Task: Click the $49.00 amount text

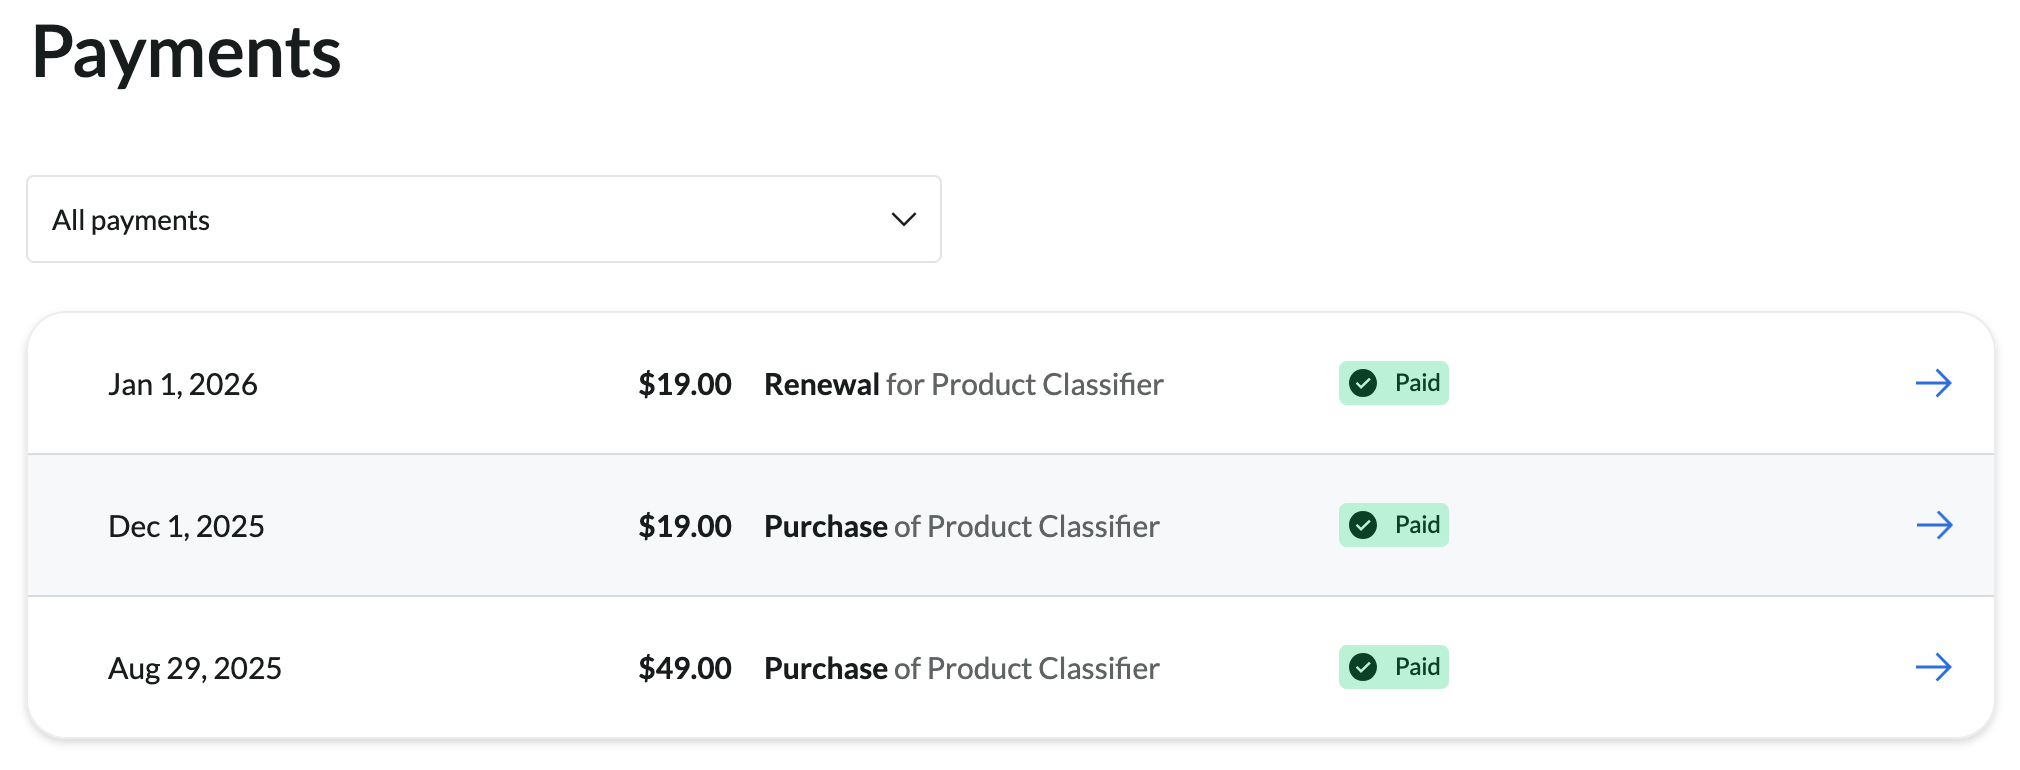Action: coord(686,667)
